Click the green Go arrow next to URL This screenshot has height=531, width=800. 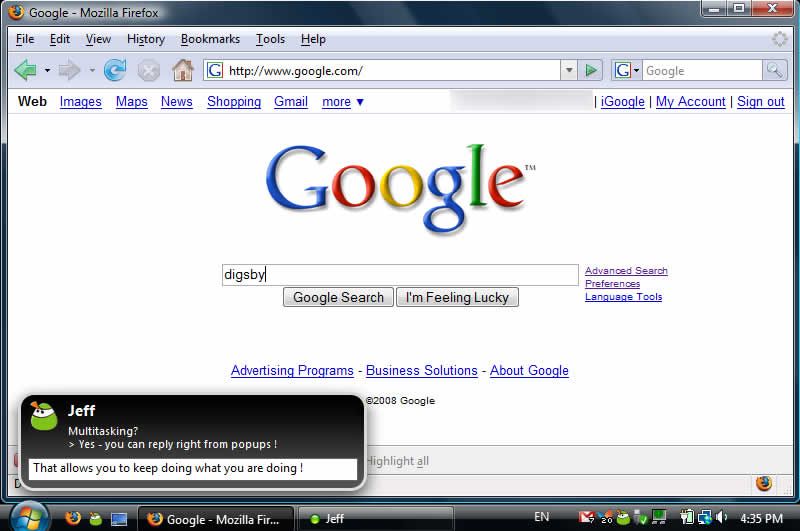591,70
